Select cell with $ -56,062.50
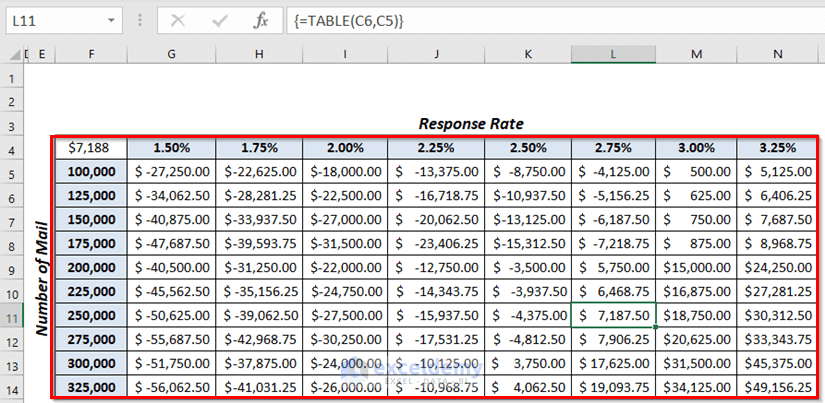This screenshot has height=403, width=825. (x=172, y=387)
